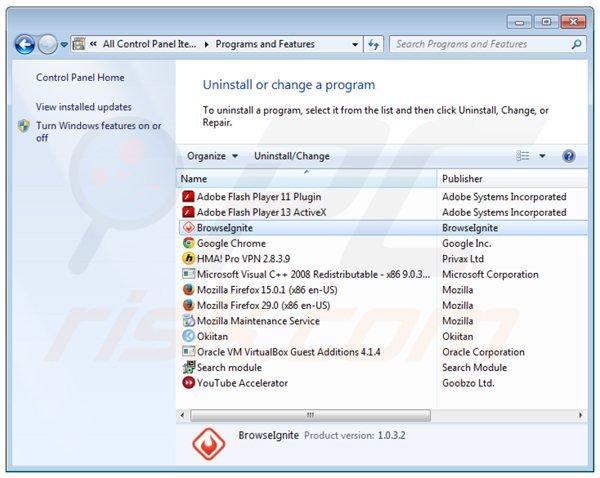The width and height of the screenshot is (600, 478).
Task: Click the Search module icon
Action: coord(188,367)
